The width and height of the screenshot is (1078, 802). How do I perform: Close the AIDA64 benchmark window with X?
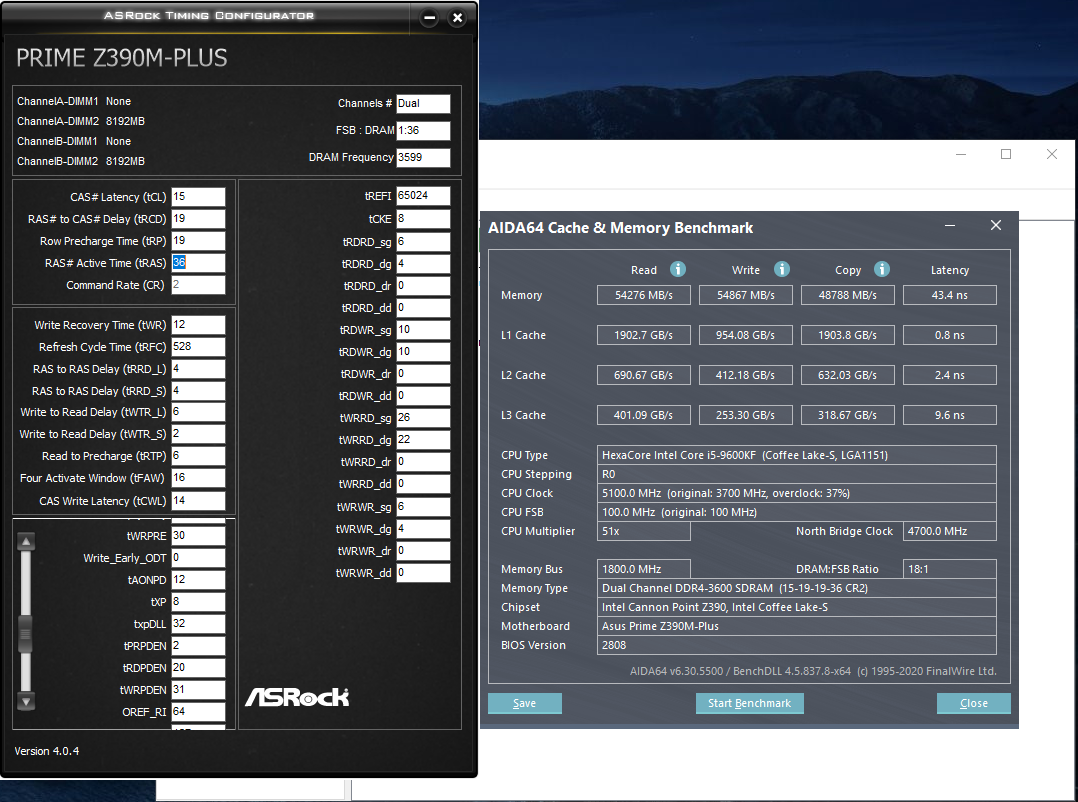pyautogui.click(x=996, y=225)
